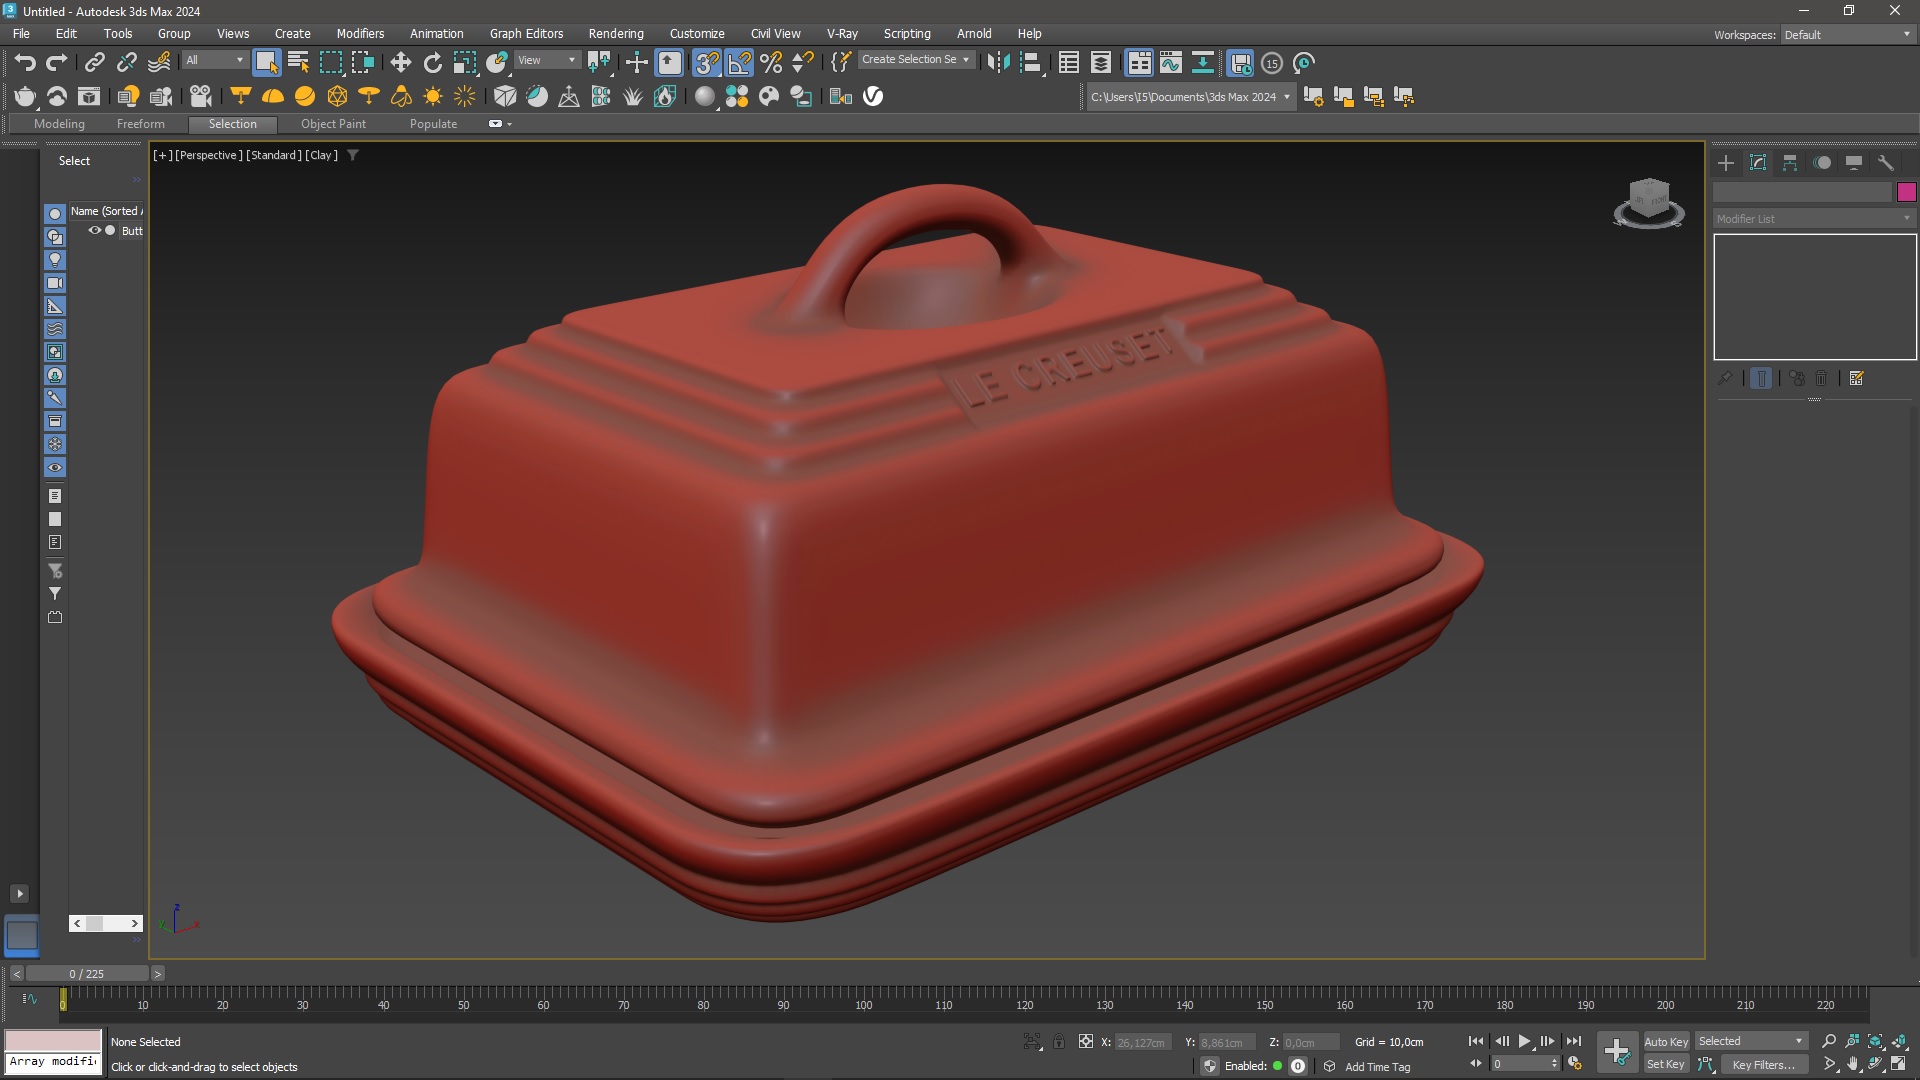Click the V-Ray logo icon

[873, 96]
